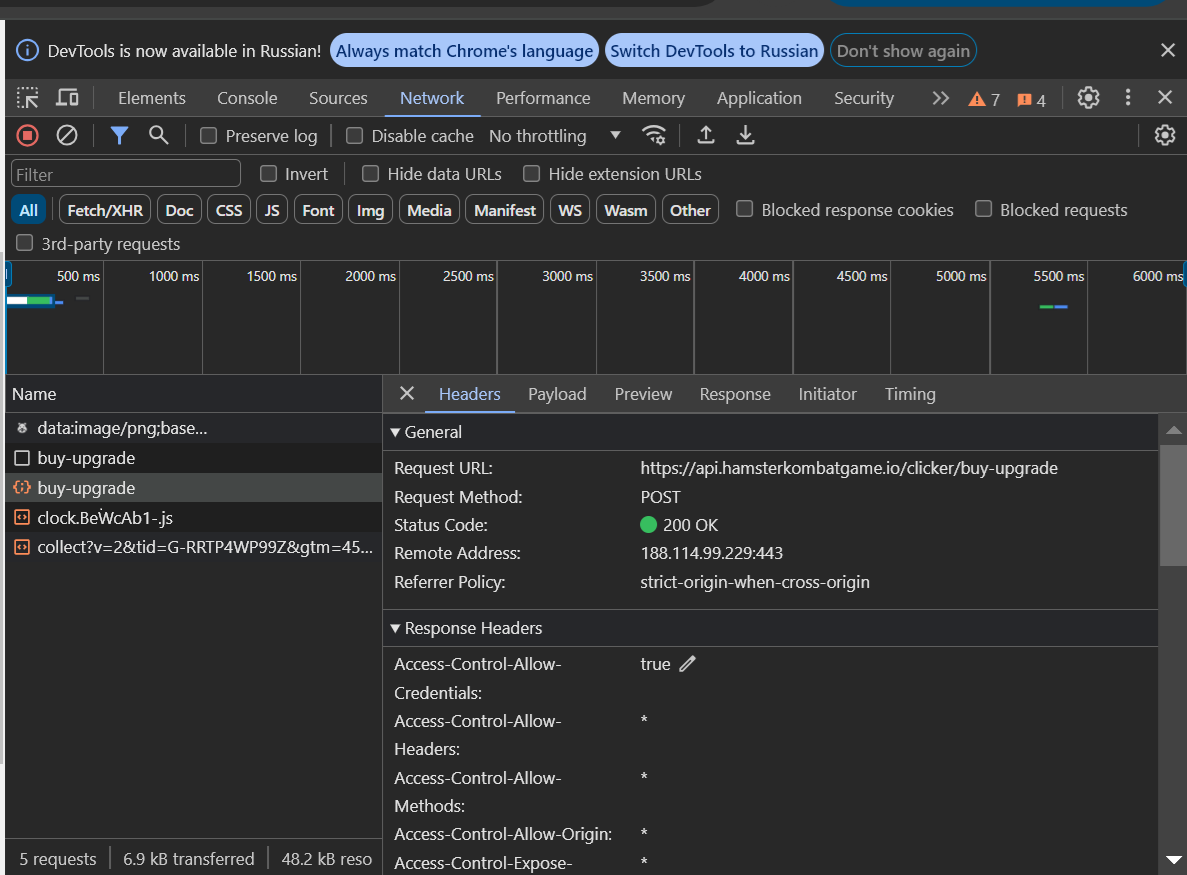This screenshot has height=875, width=1187.
Task: Open network conditions wifi icon
Action: click(x=654, y=135)
